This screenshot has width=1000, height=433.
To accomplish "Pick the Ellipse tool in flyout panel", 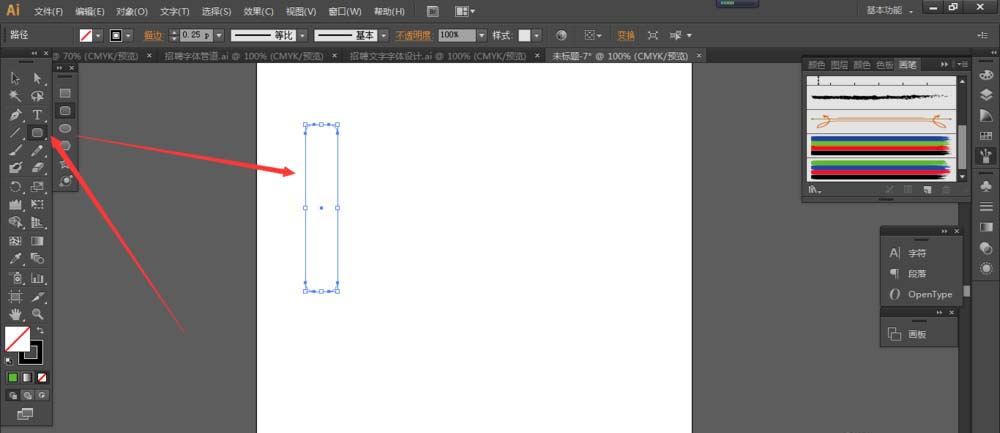I will pos(65,128).
